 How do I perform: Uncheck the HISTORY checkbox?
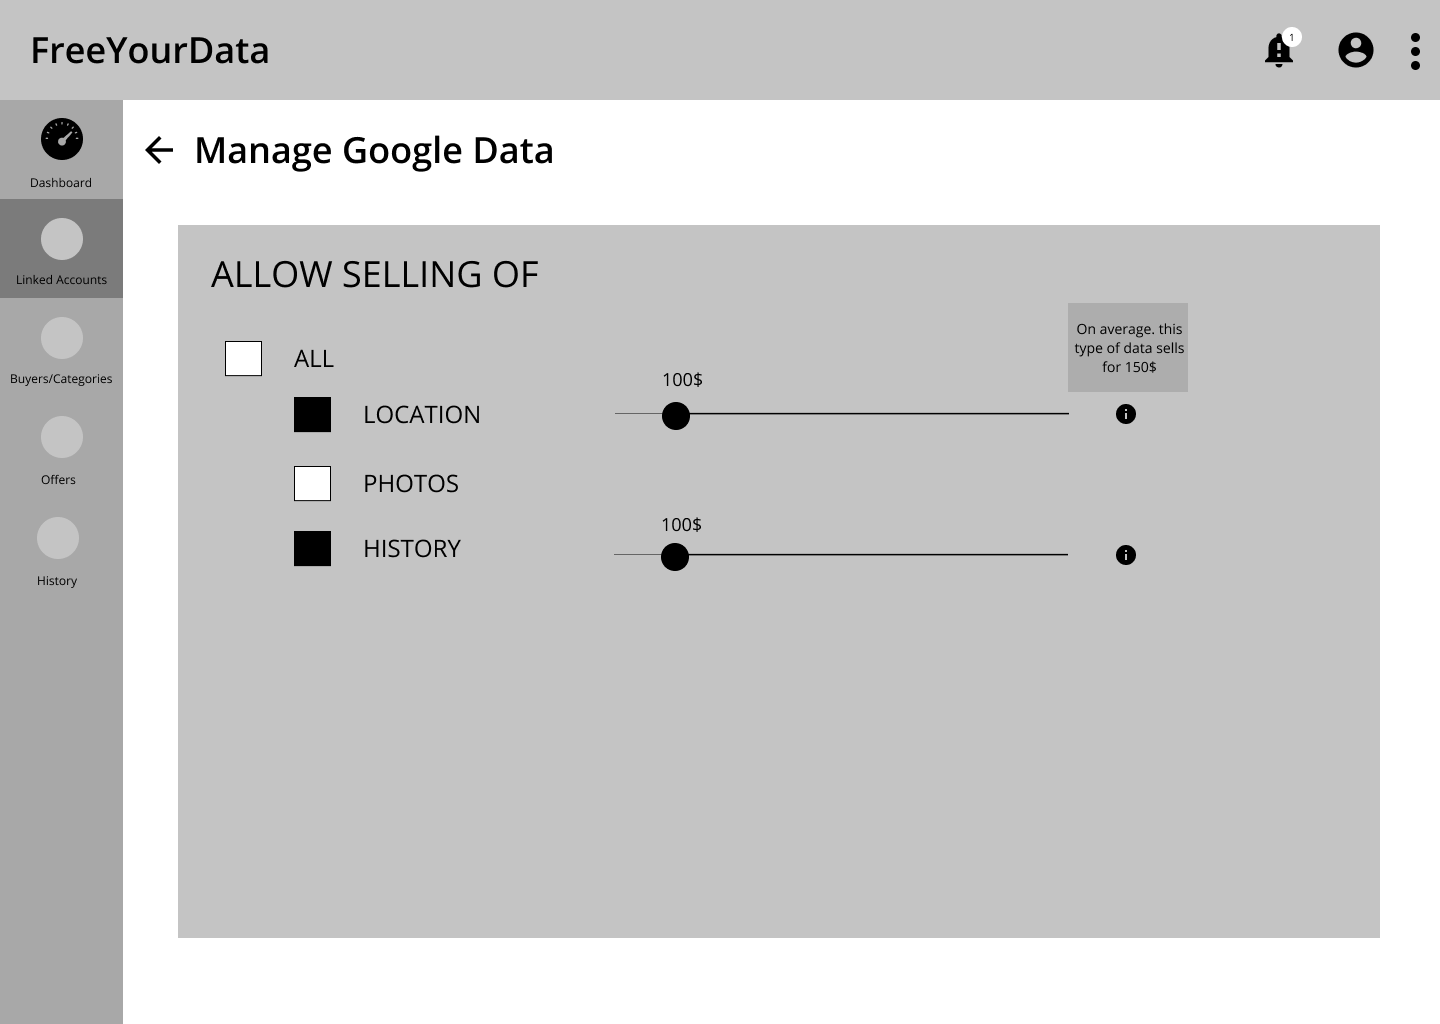click(x=312, y=548)
